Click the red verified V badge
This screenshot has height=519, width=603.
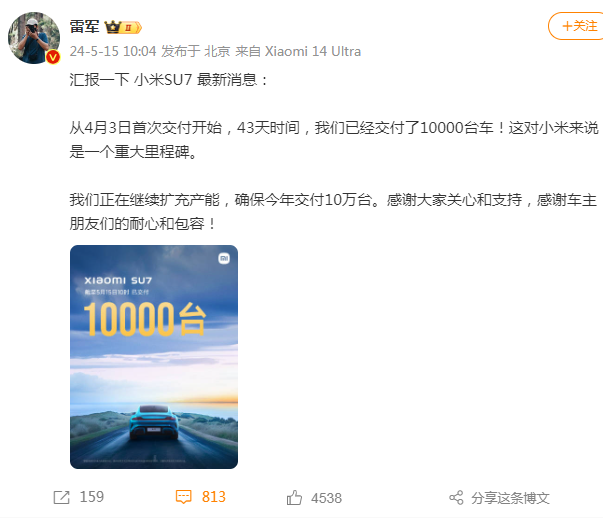click(x=53, y=57)
